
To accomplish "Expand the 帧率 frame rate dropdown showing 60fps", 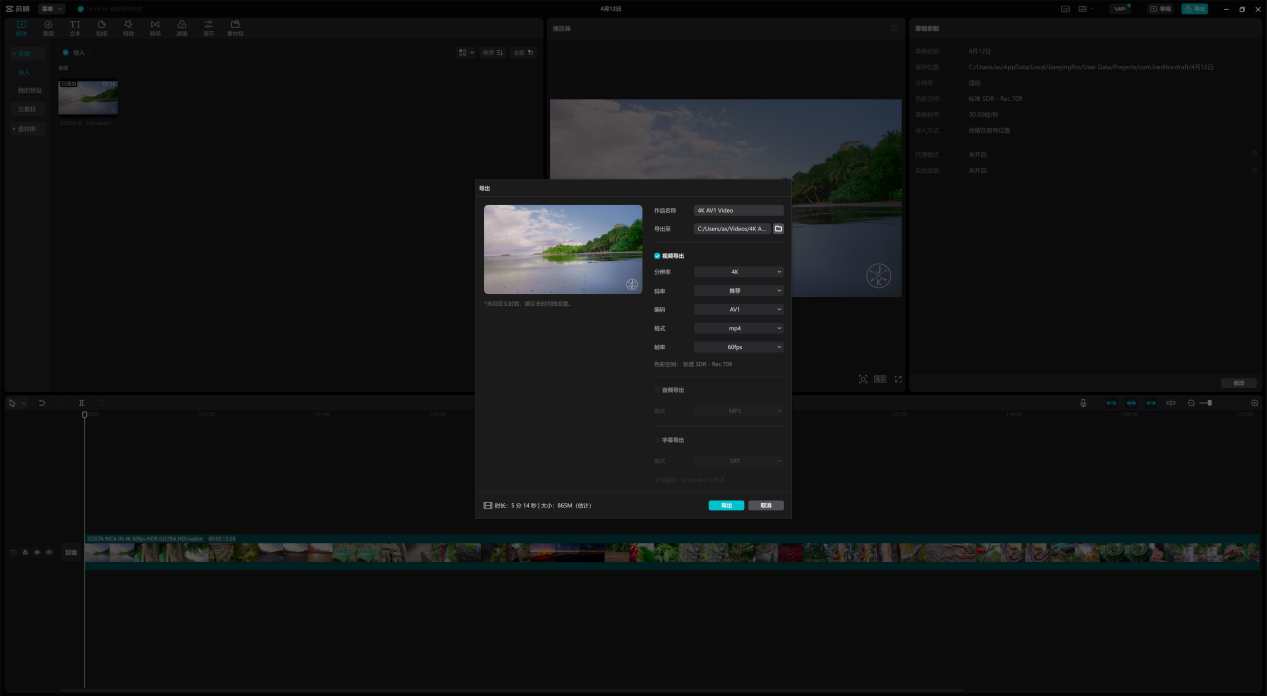I will click(x=738, y=347).
